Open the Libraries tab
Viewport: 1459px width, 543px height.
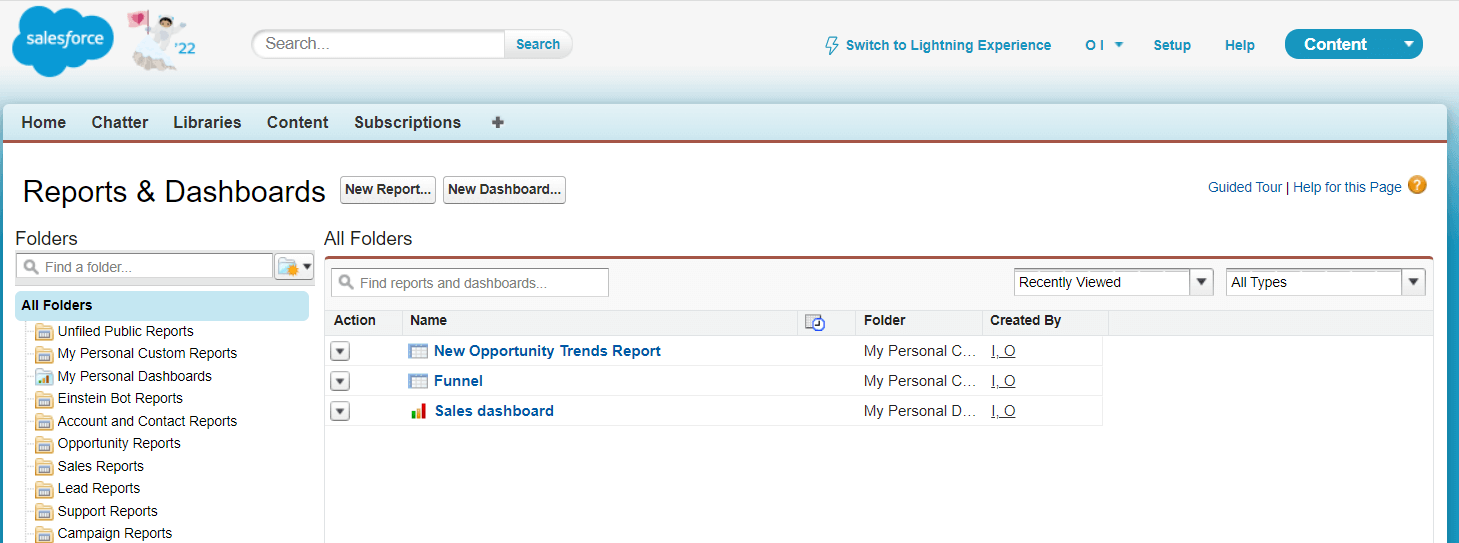(x=207, y=122)
